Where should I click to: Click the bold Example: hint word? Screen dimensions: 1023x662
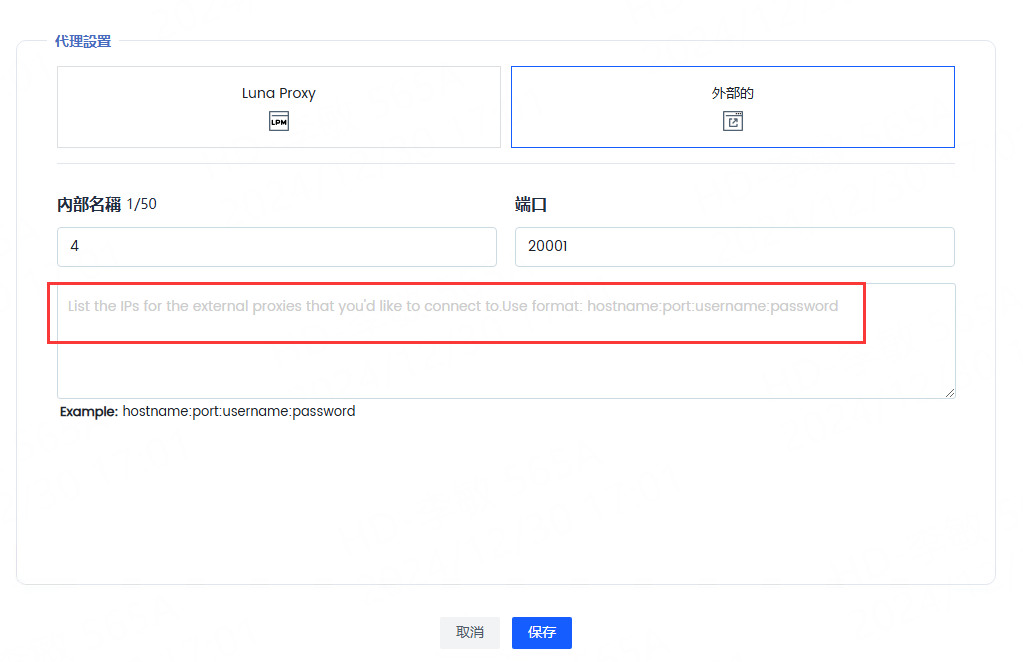[x=89, y=411]
